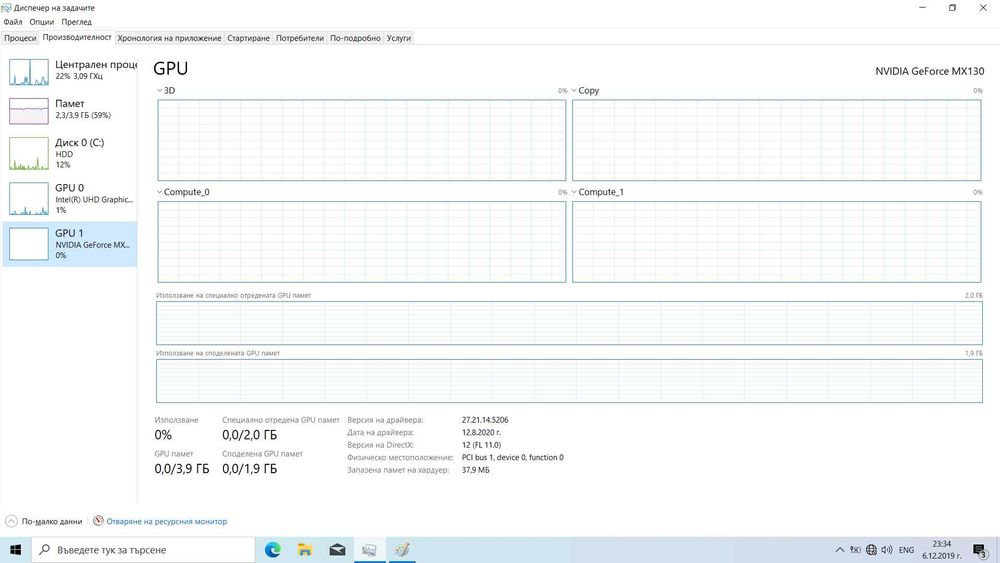The width and height of the screenshot is (1000, 563).
Task: Click DirectX version value 12 (FL 11.0)
Action: tap(482, 445)
